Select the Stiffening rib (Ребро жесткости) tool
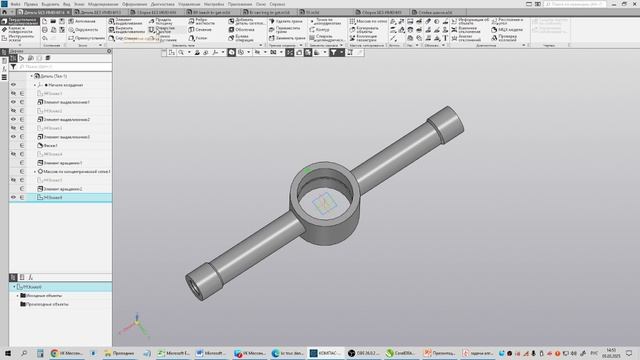The width and height of the screenshot is (640, 360). (202, 21)
